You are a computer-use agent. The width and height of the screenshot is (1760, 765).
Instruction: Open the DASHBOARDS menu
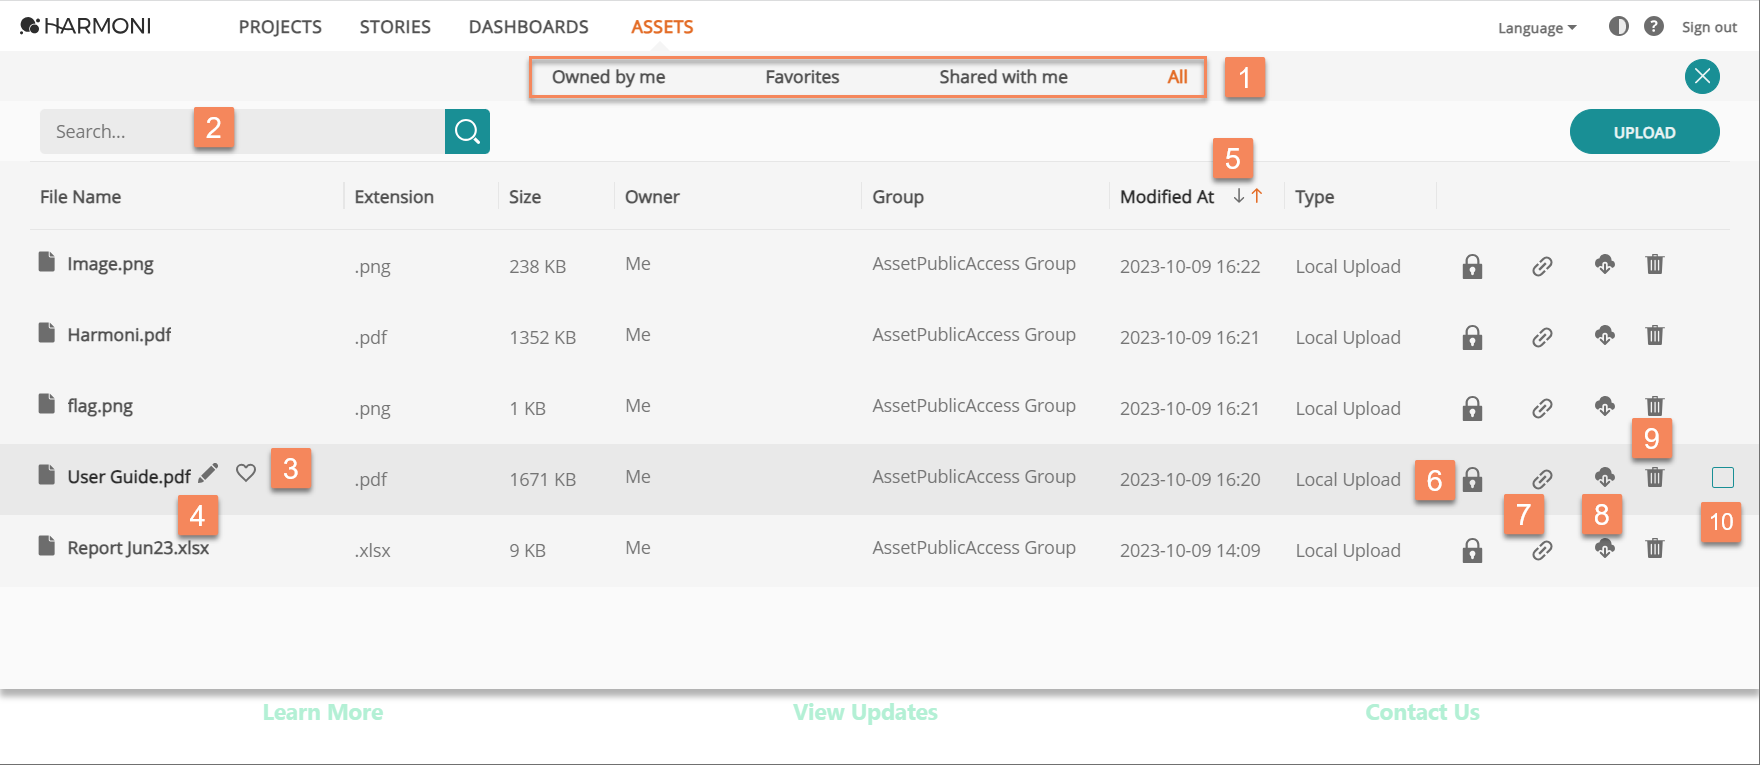(528, 27)
